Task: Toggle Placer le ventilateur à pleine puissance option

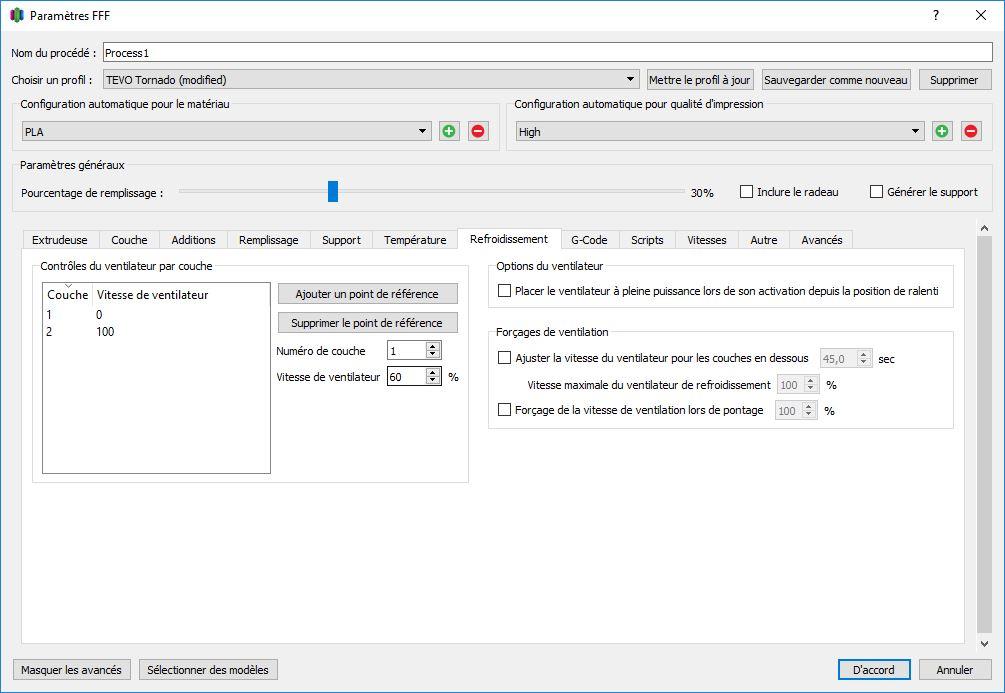Action: point(504,291)
